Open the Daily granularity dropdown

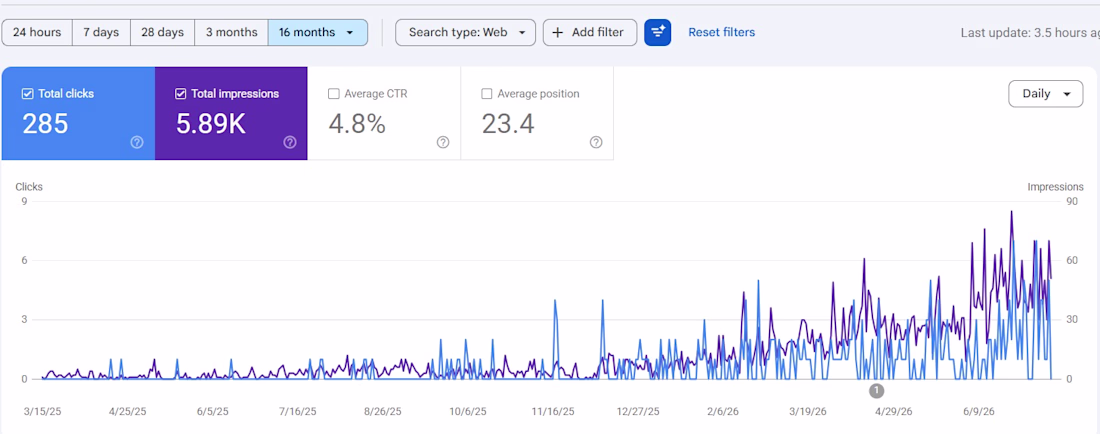click(x=1045, y=94)
